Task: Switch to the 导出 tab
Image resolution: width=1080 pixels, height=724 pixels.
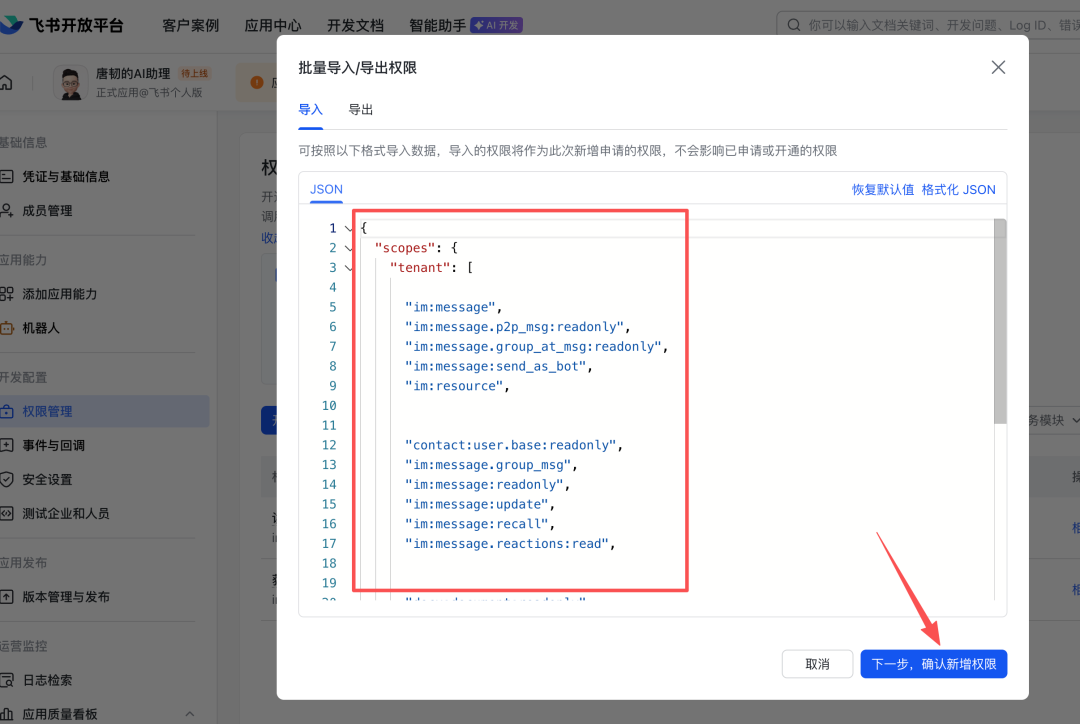Action: click(359, 109)
